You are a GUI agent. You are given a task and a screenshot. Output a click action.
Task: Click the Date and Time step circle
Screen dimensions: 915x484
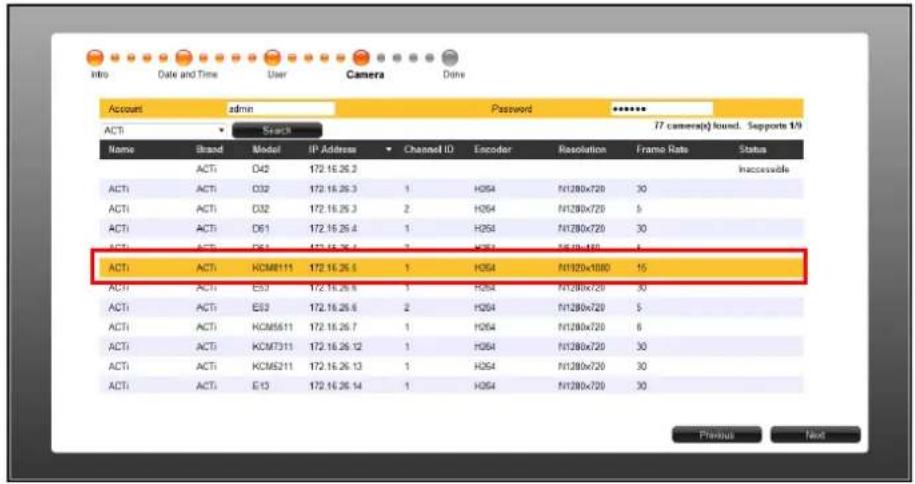point(184,58)
